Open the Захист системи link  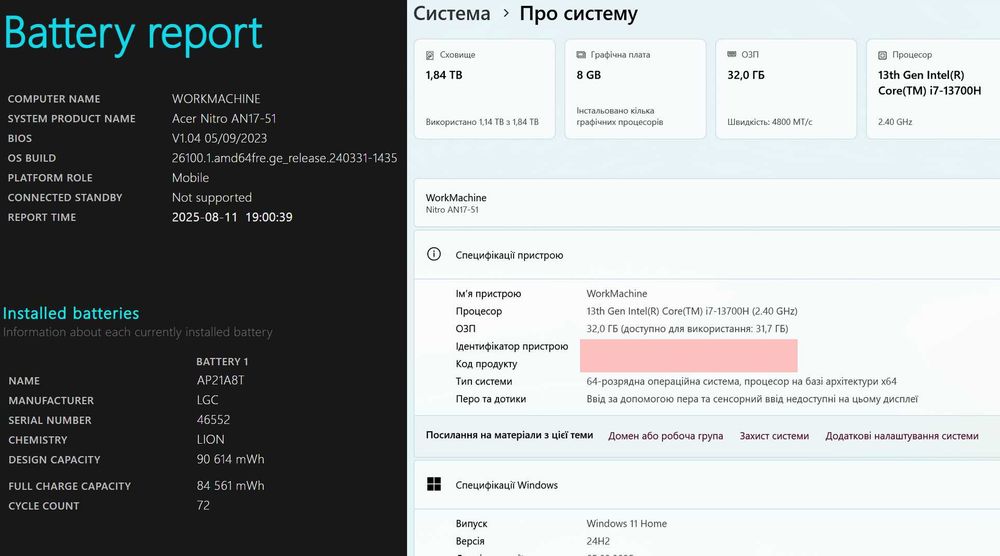pyautogui.click(x=774, y=435)
